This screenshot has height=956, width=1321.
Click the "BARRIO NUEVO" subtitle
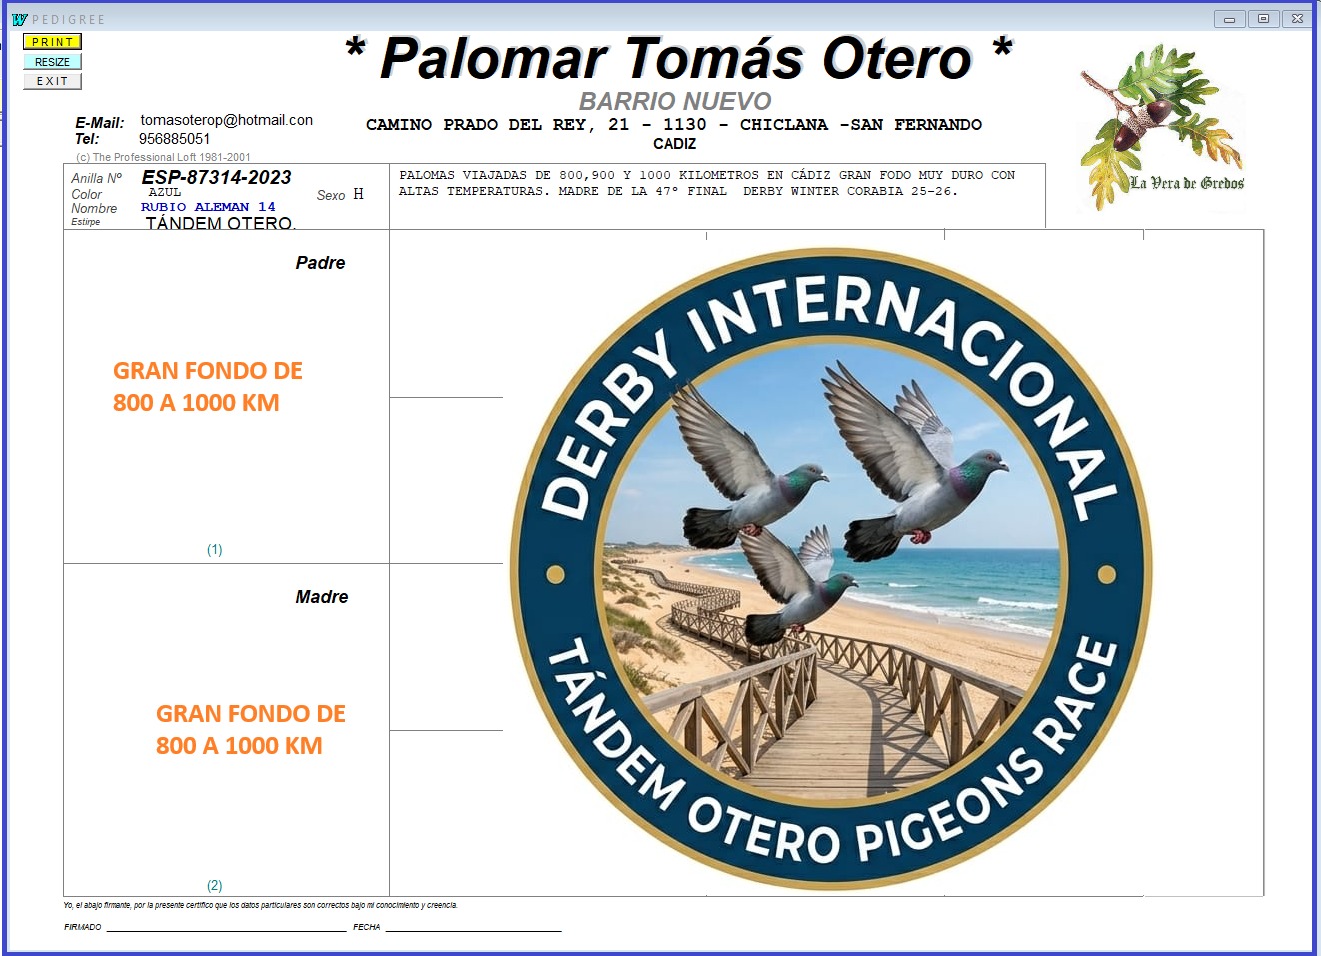[675, 101]
